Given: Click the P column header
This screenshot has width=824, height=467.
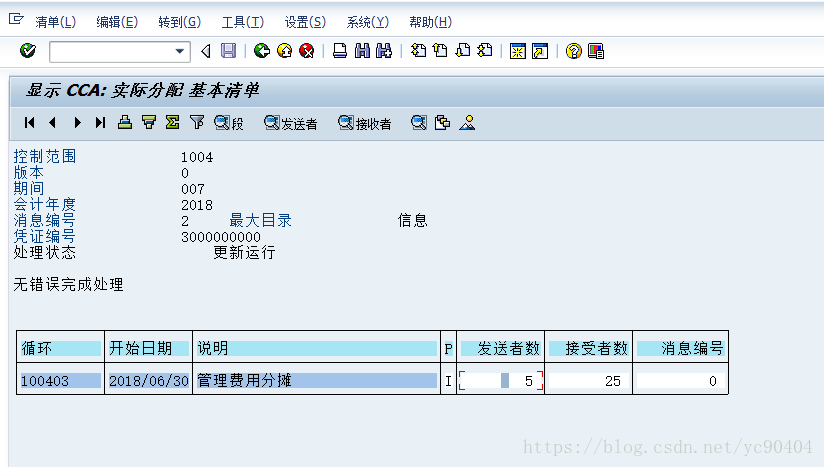Looking at the screenshot, I should tap(448, 349).
